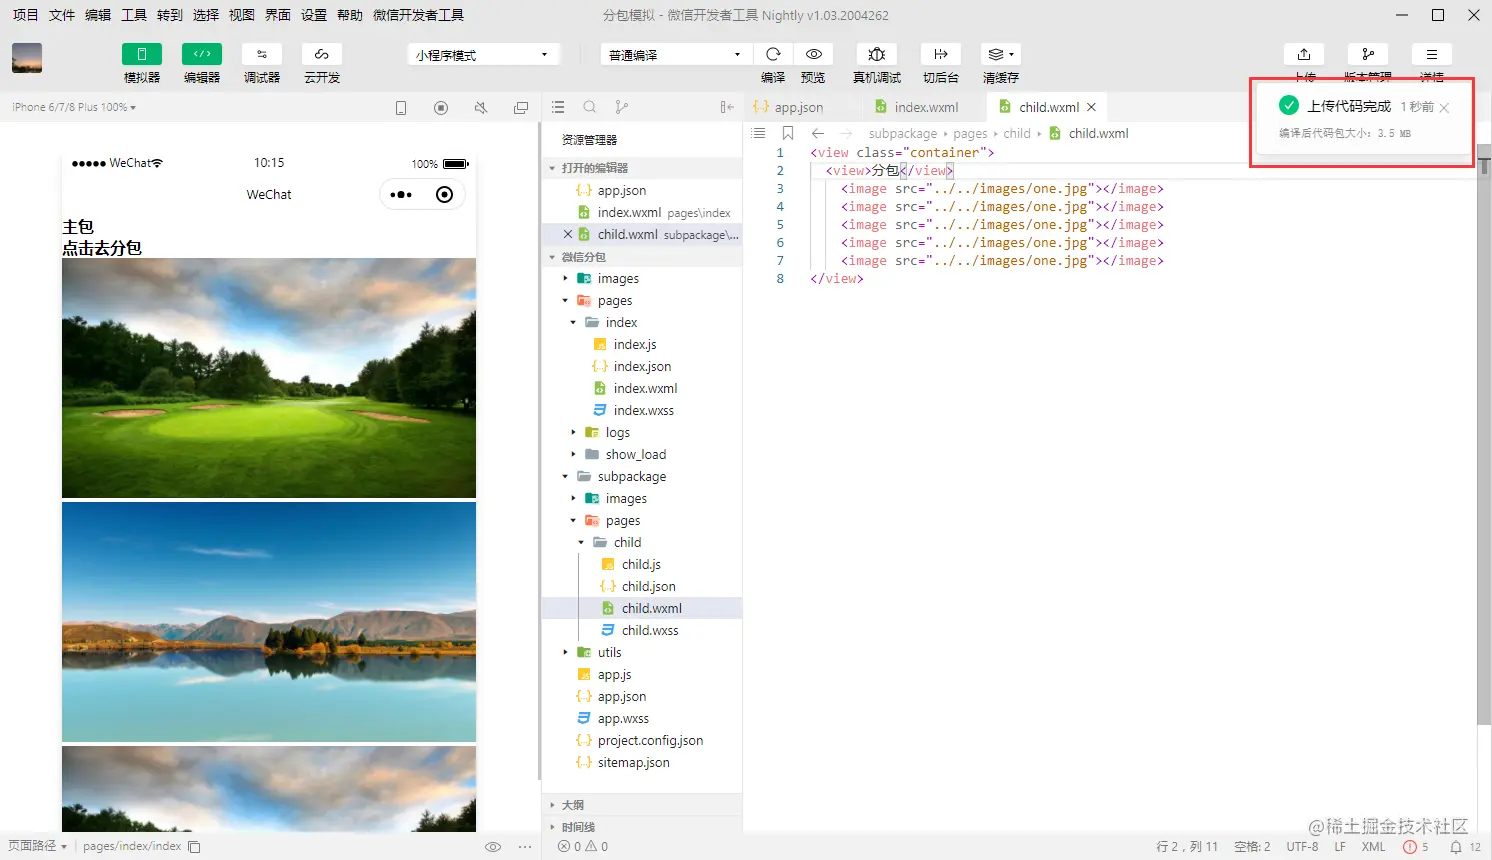
Task: Open the 项目 menu
Action: click(x=25, y=15)
